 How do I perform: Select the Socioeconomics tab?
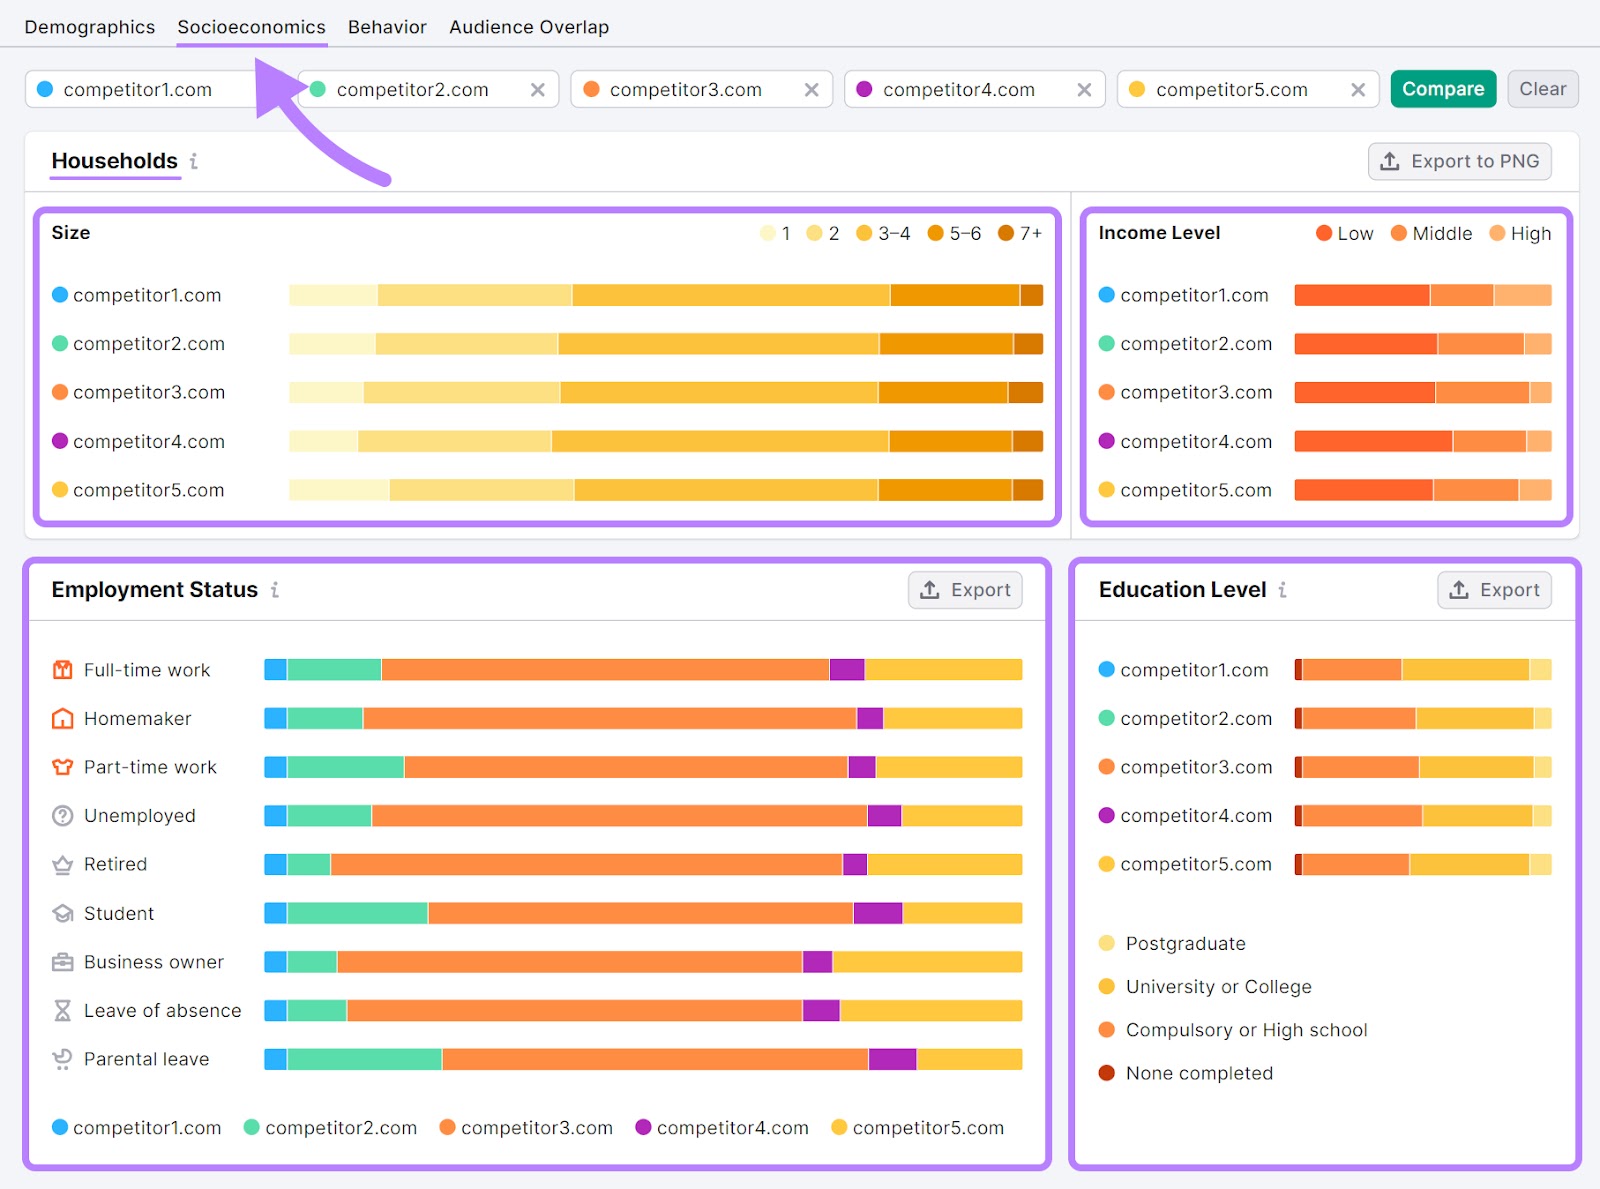pyautogui.click(x=251, y=27)
